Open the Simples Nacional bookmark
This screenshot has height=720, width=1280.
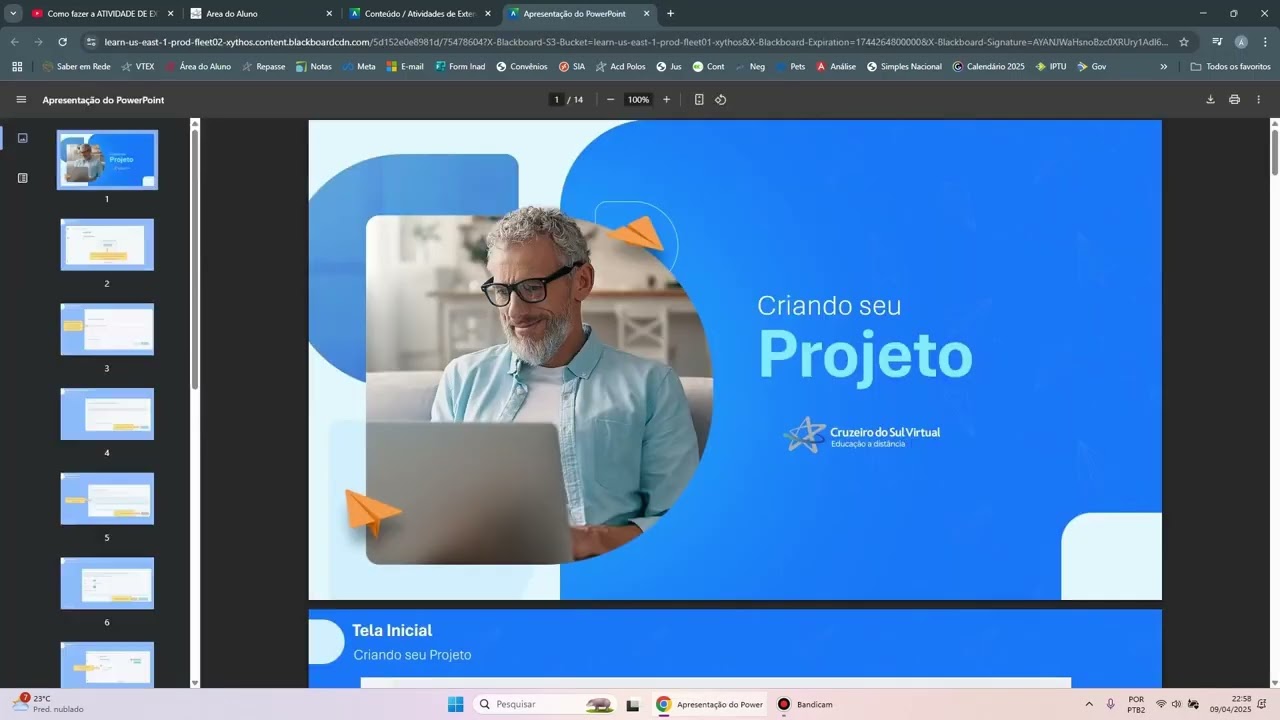coord(904,67)
